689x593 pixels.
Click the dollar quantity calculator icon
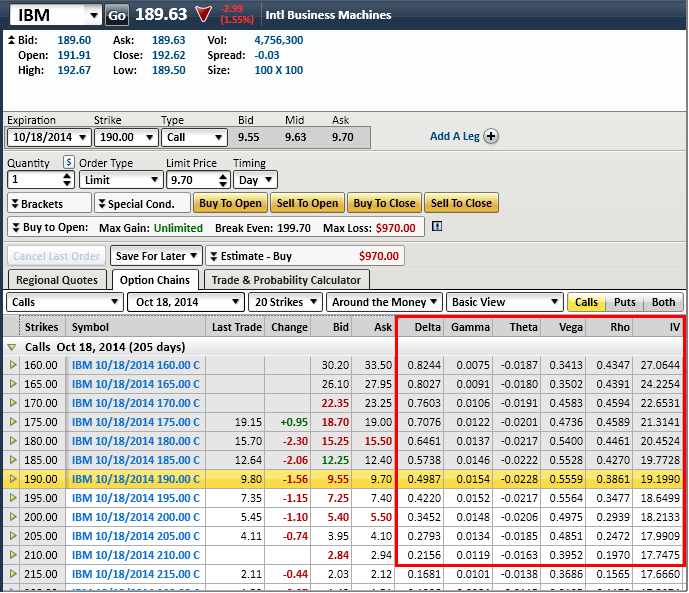[x=68, y=162]
